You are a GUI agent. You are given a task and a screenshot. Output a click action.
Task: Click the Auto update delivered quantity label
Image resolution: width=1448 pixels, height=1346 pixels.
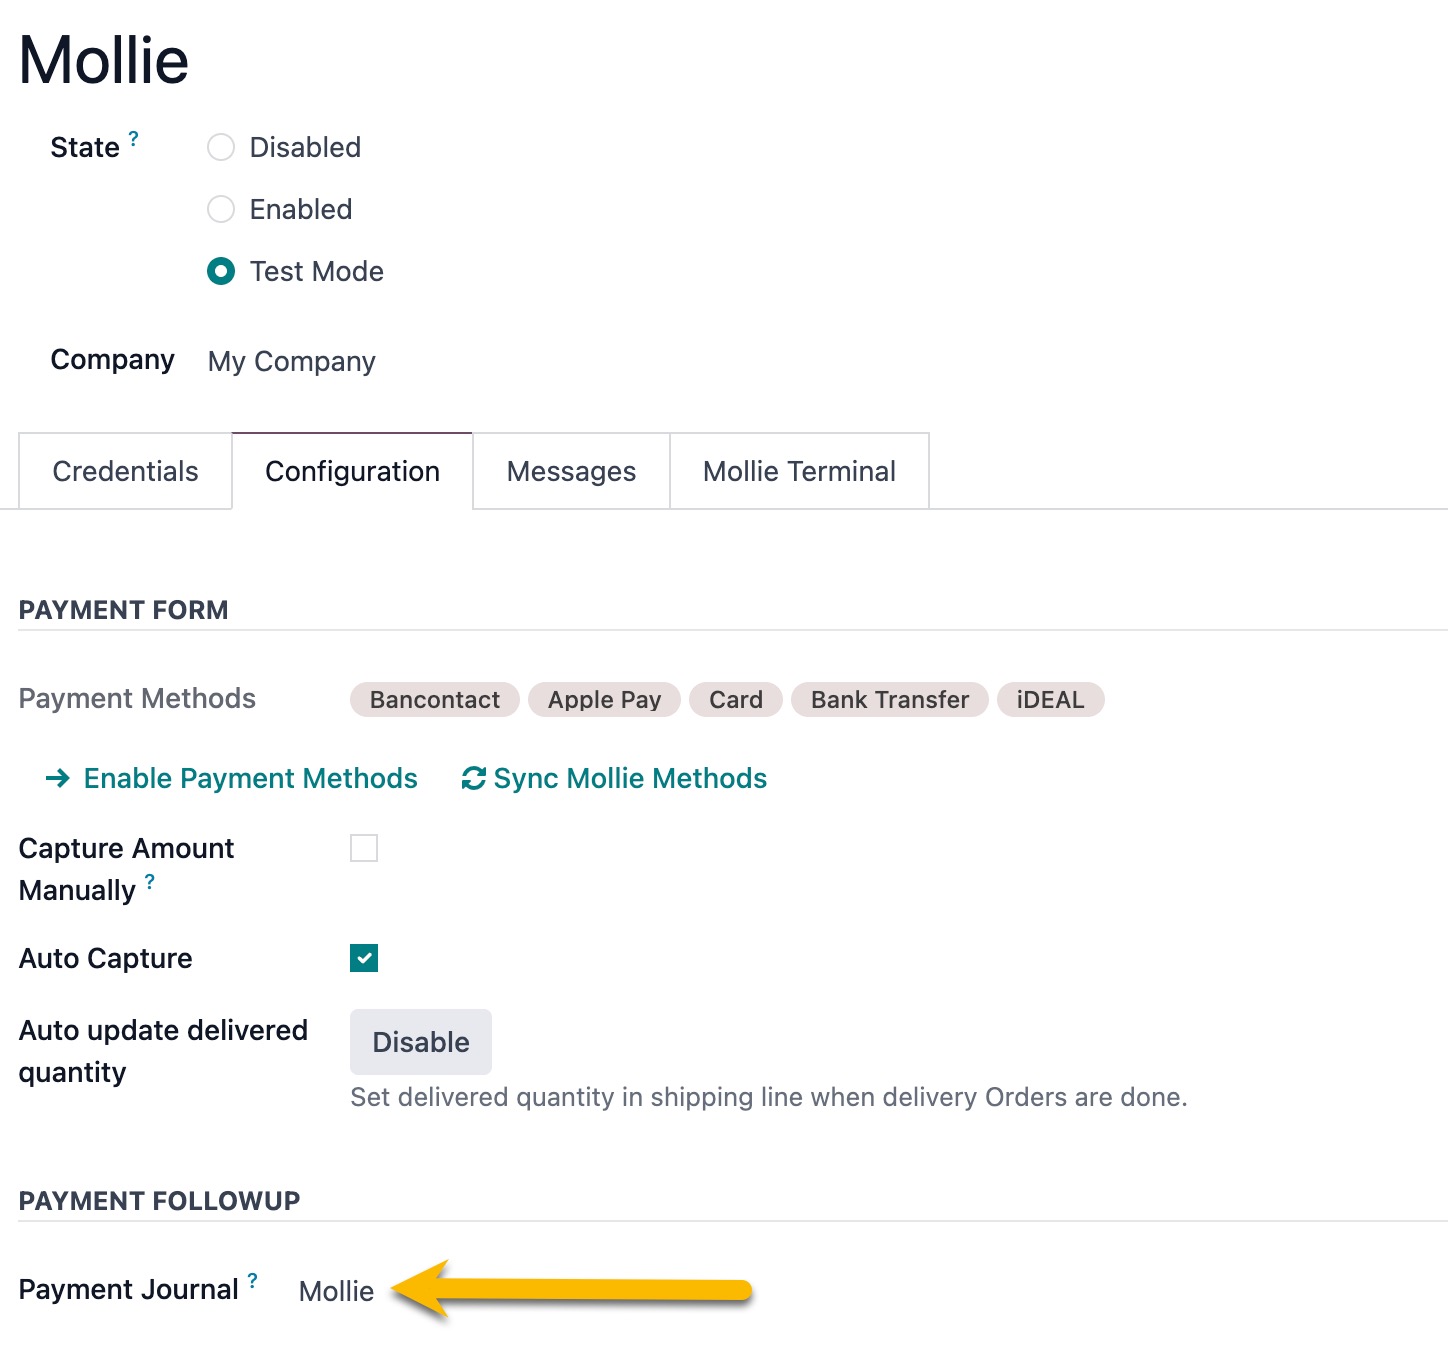[x=164, y=1051]
